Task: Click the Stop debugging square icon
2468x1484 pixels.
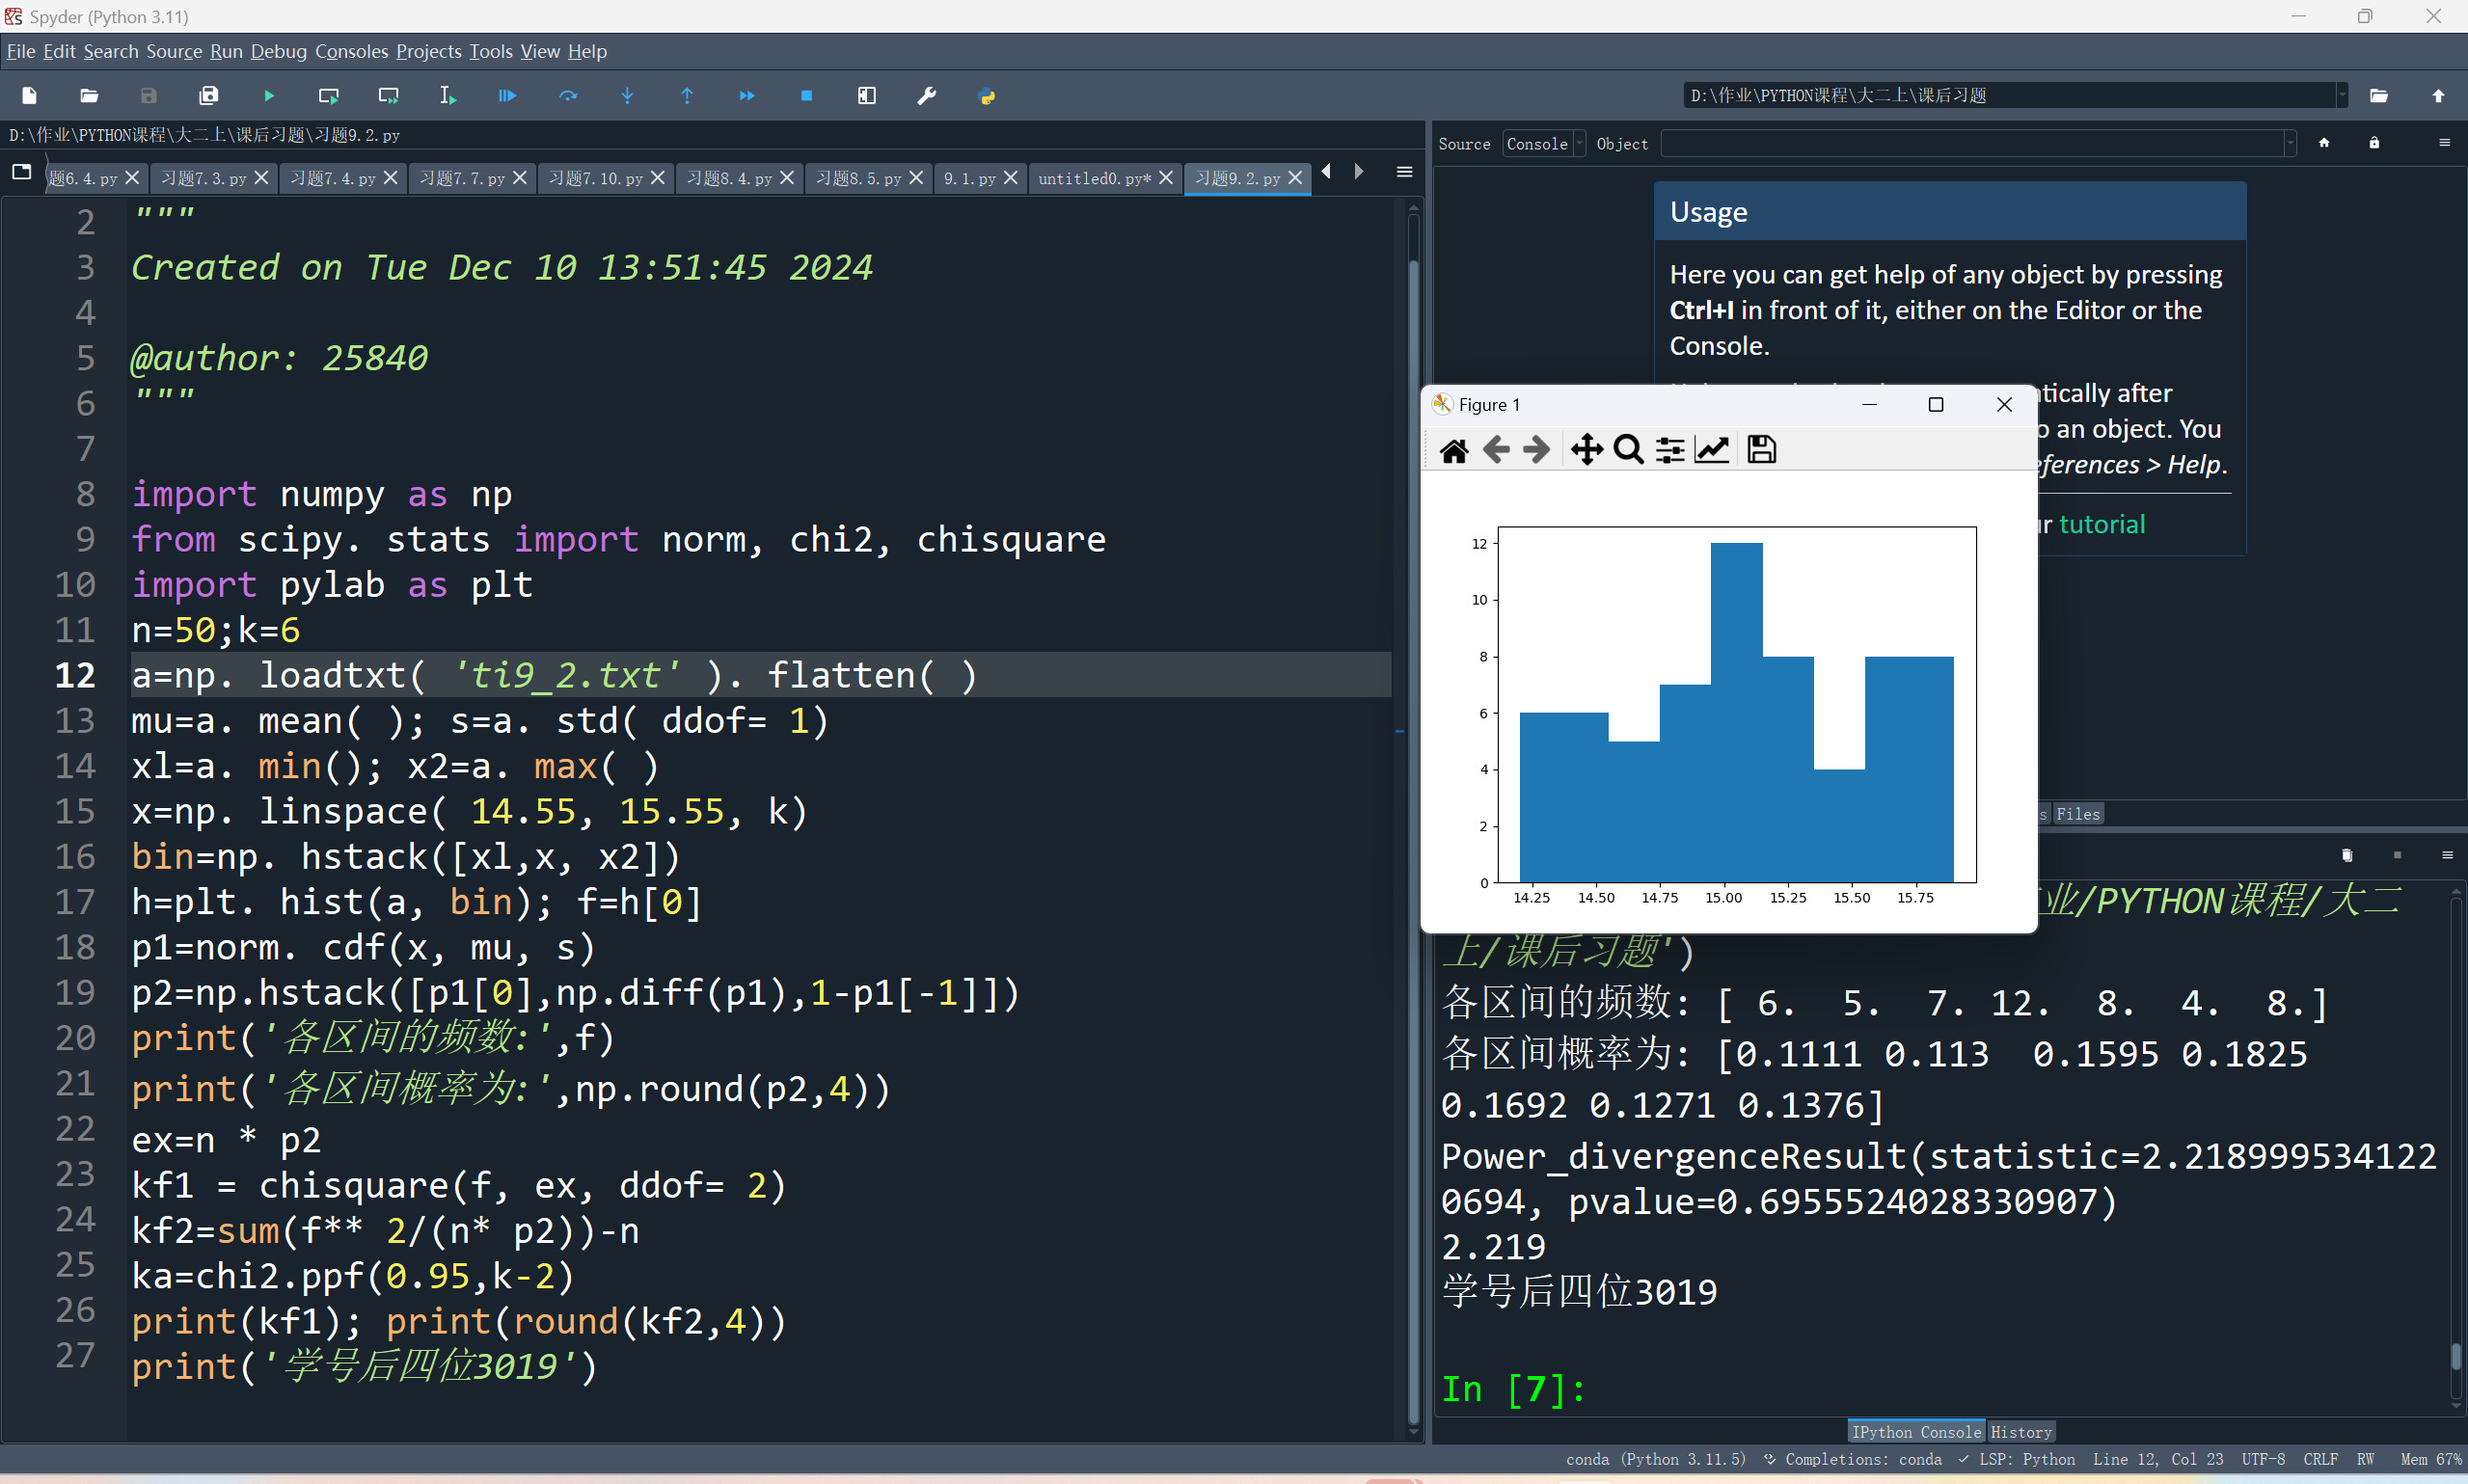Action: 806,96
